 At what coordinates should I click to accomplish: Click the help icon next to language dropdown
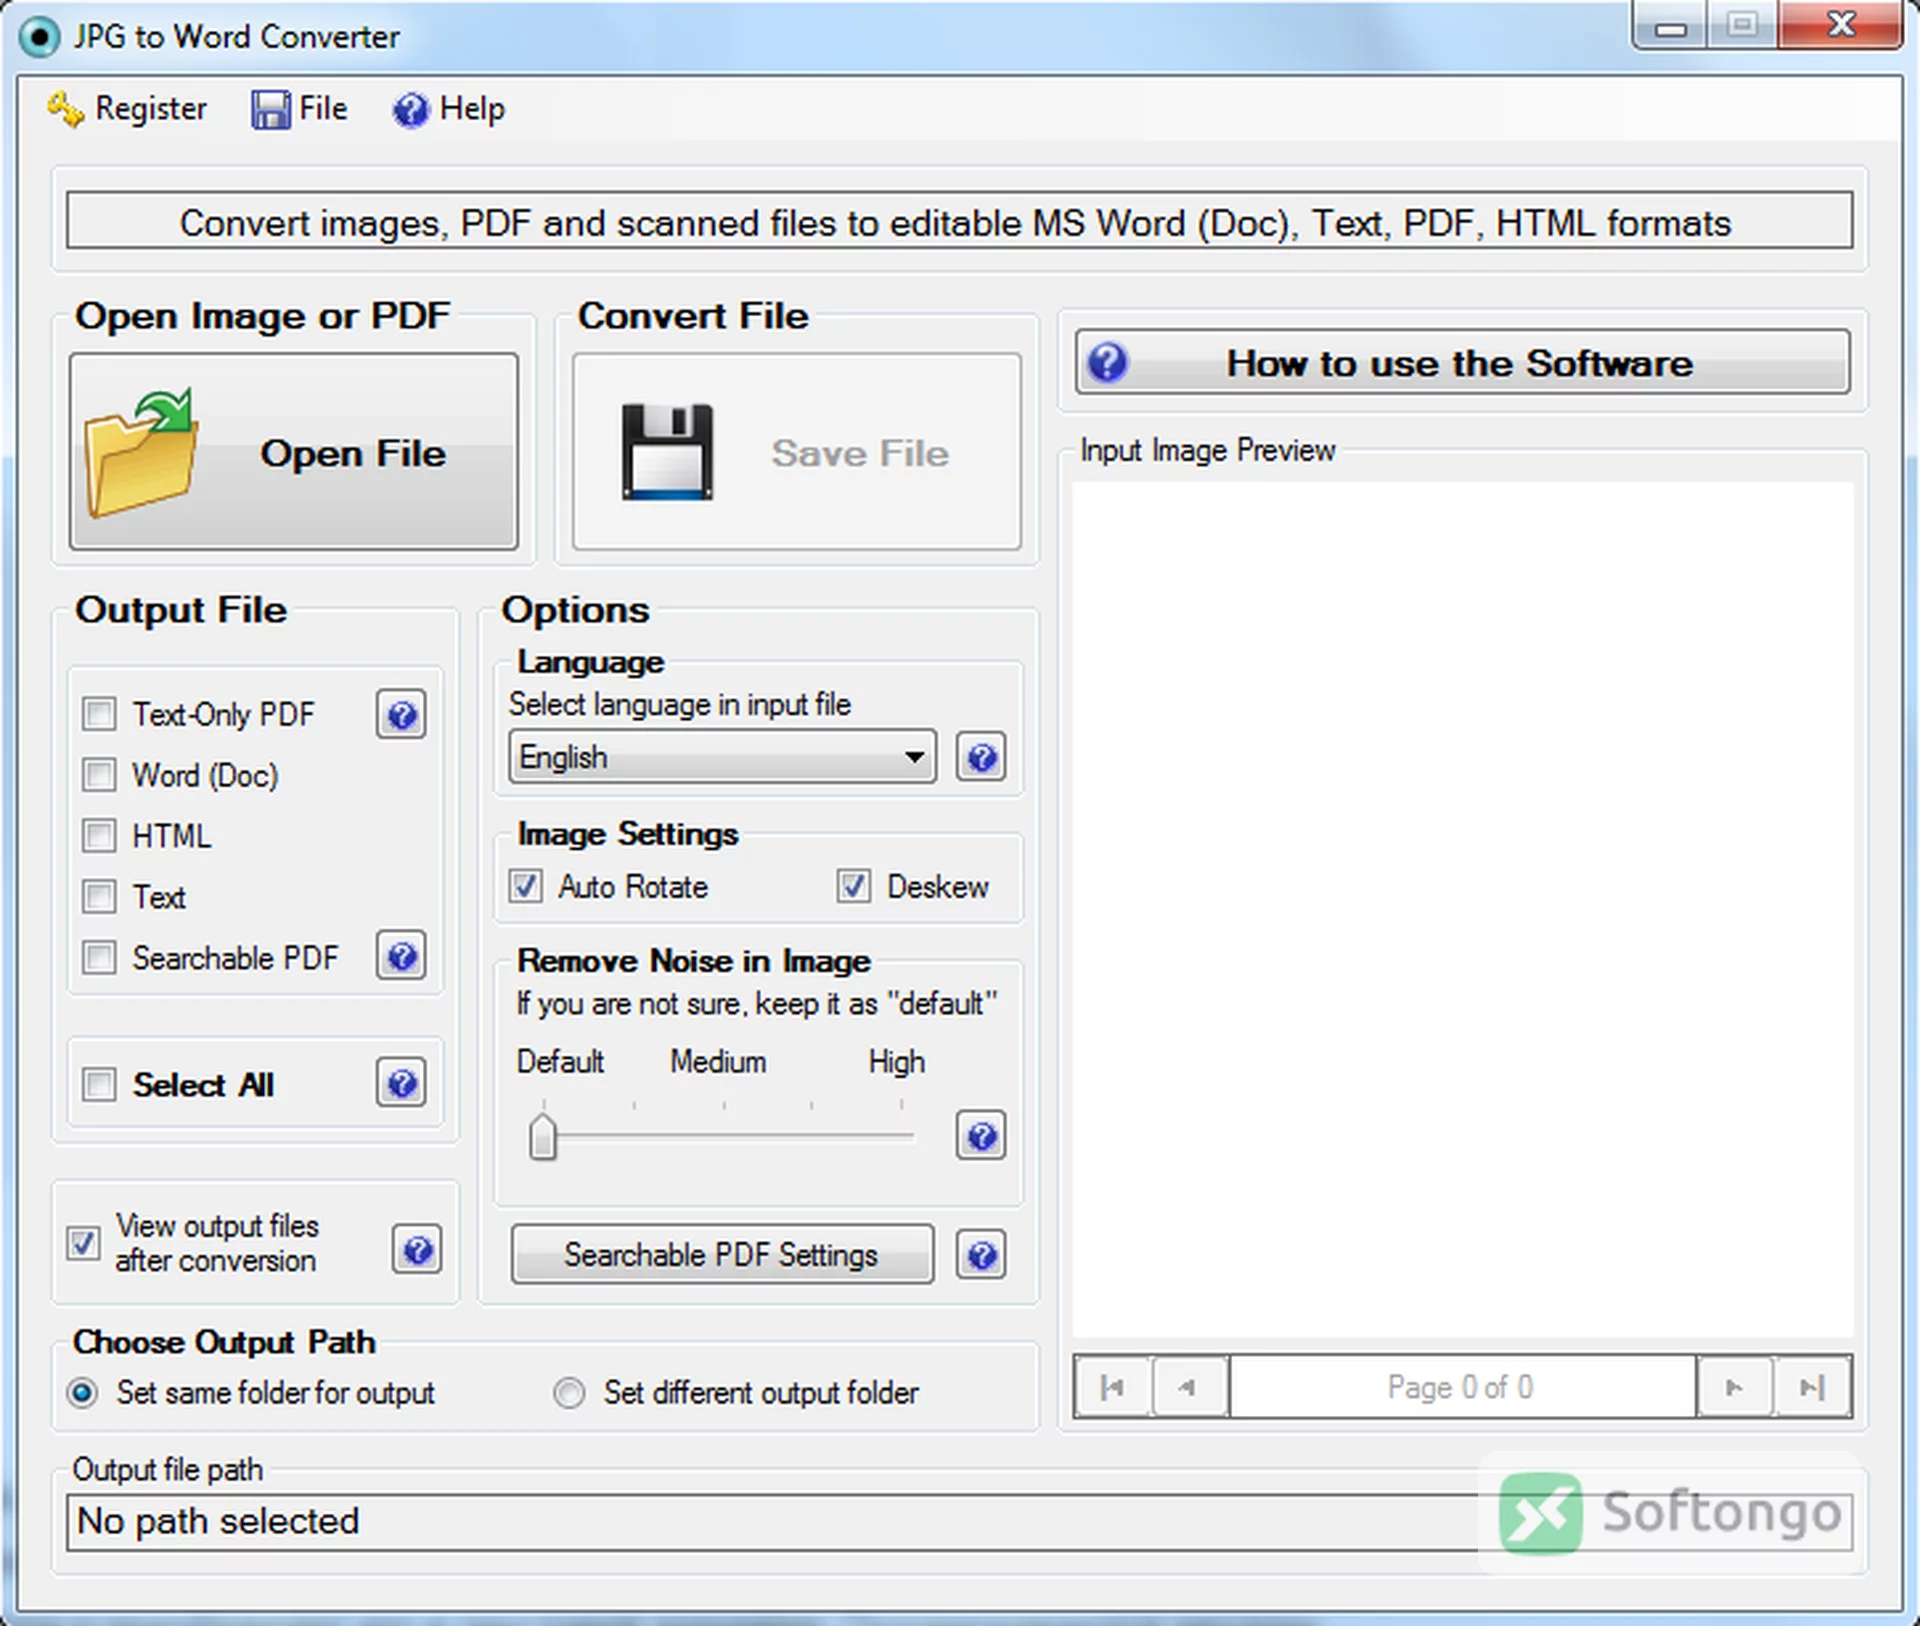coord(981,757)
